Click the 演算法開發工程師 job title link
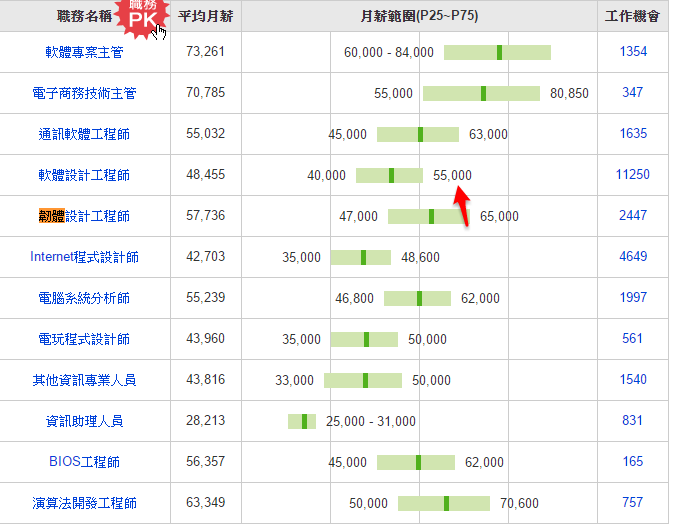675x526 pixels. click(84, 503)
